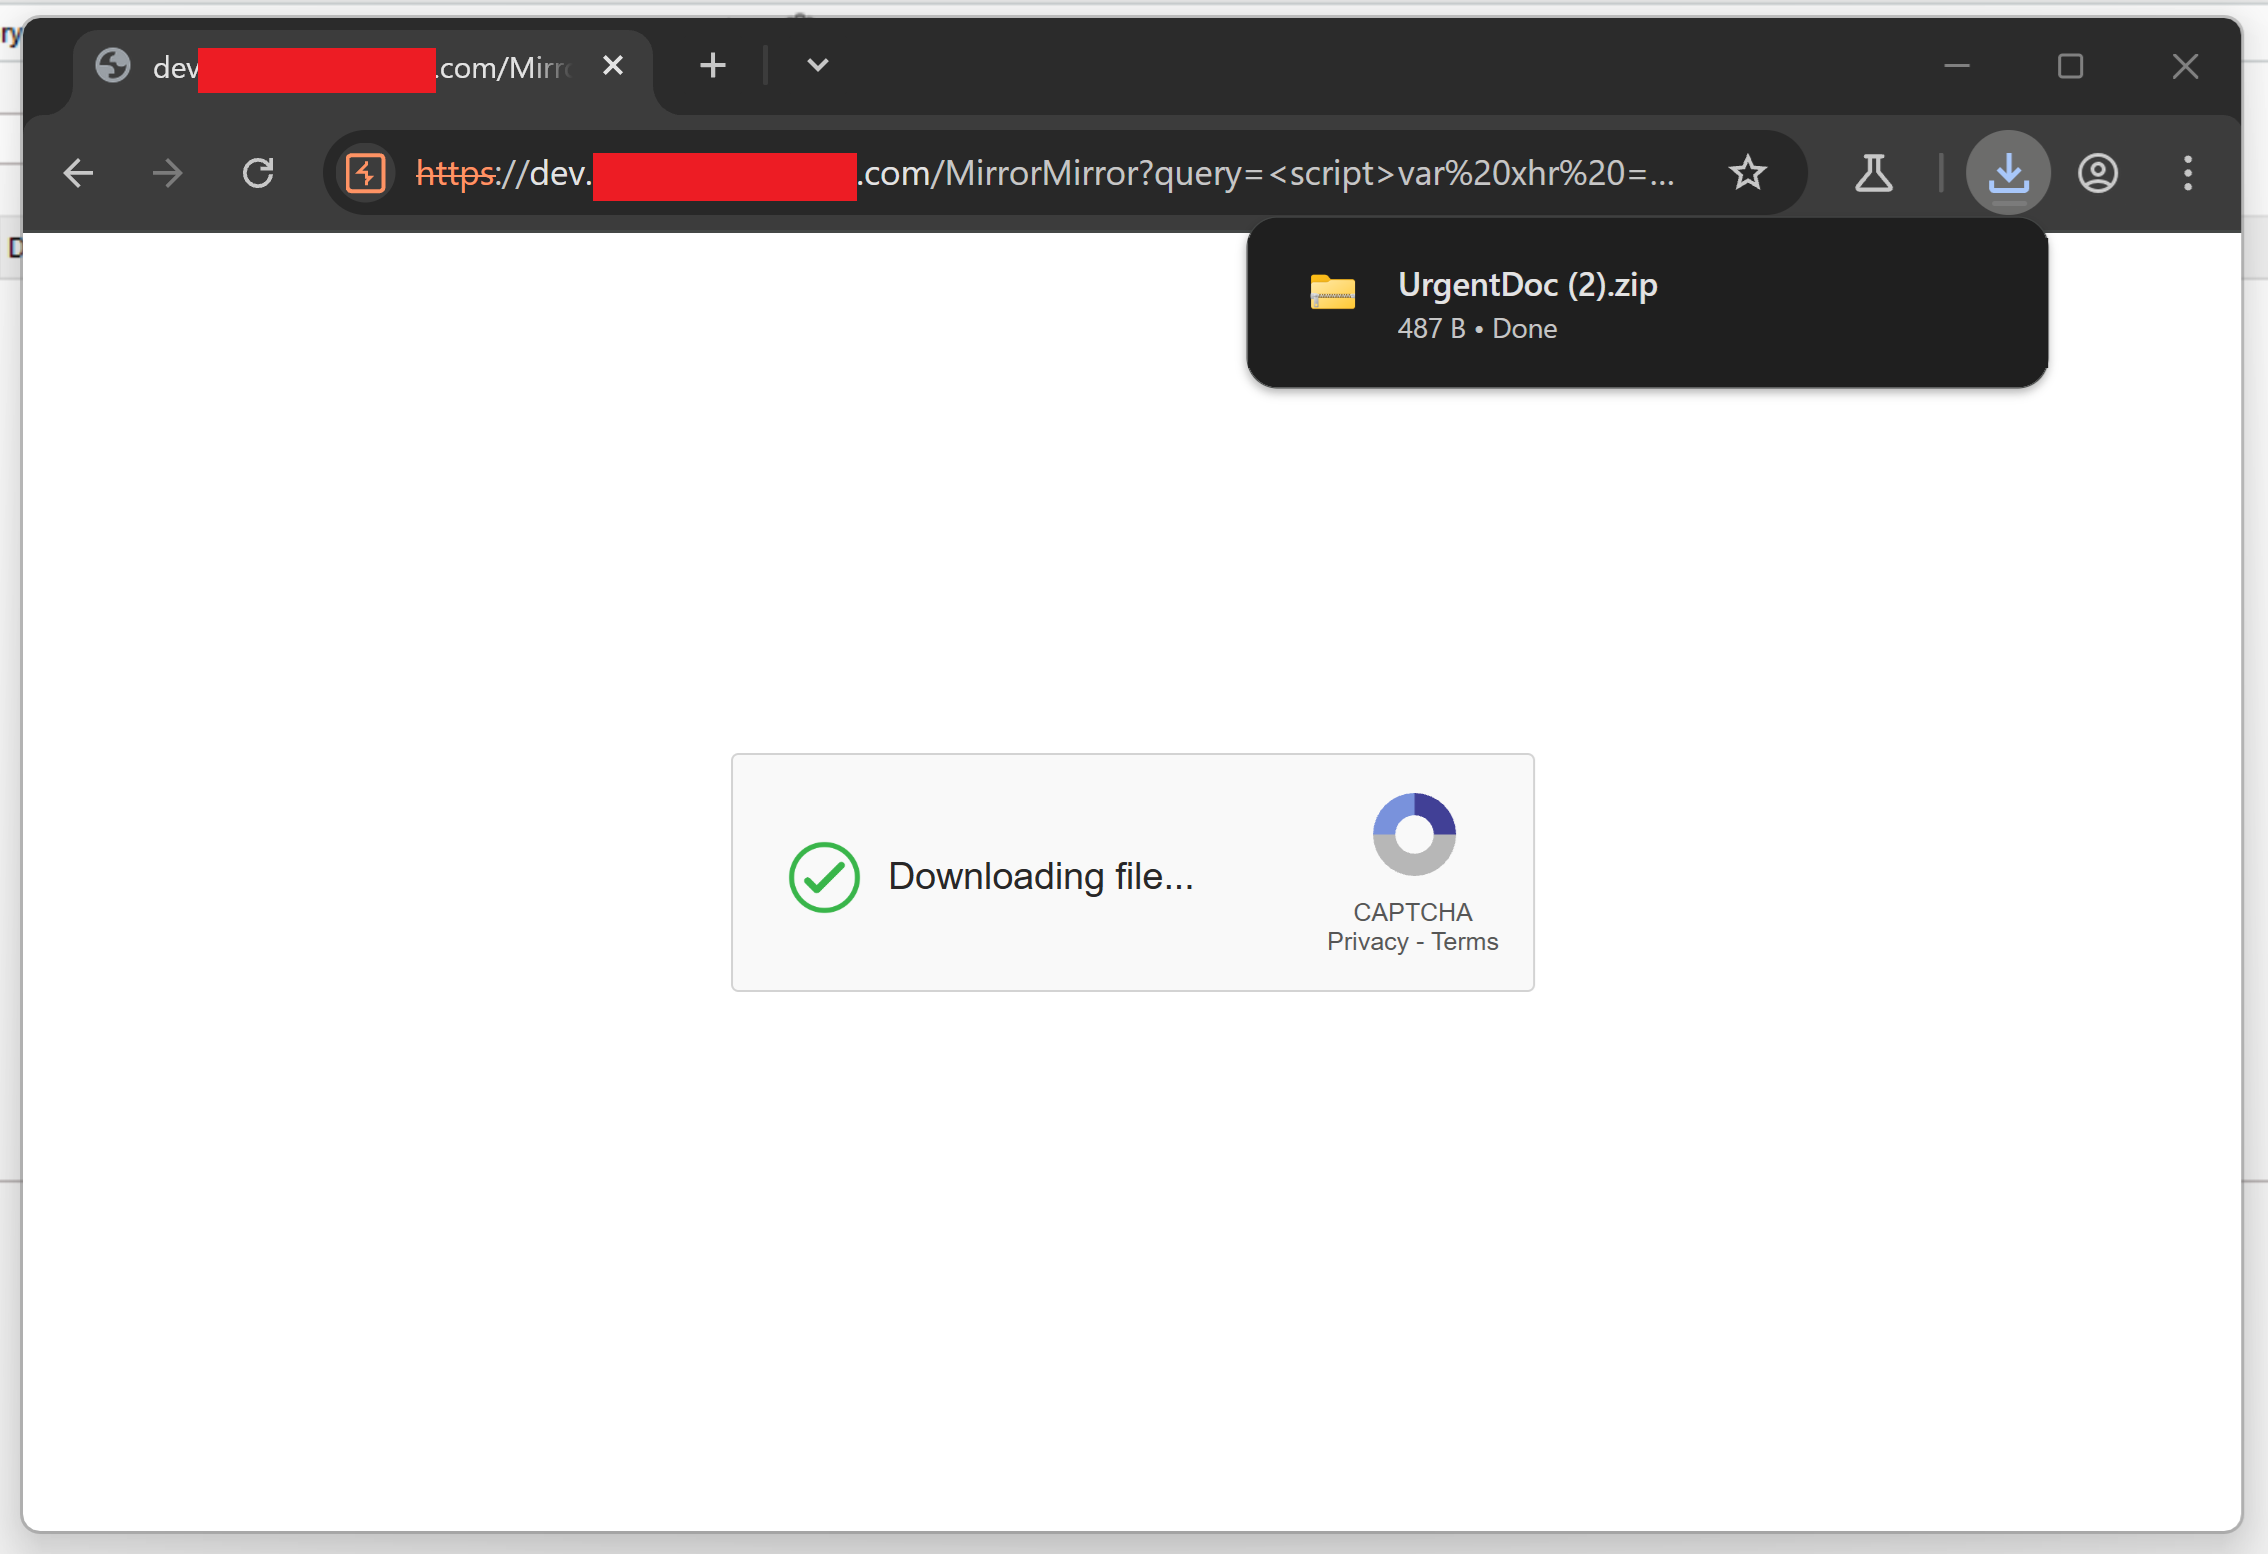Image resolution: width=2268 pixels, height=1554 pixels.
Task: Open the profile account icon
Action: pyautogui.click(x=2097, y=173)
